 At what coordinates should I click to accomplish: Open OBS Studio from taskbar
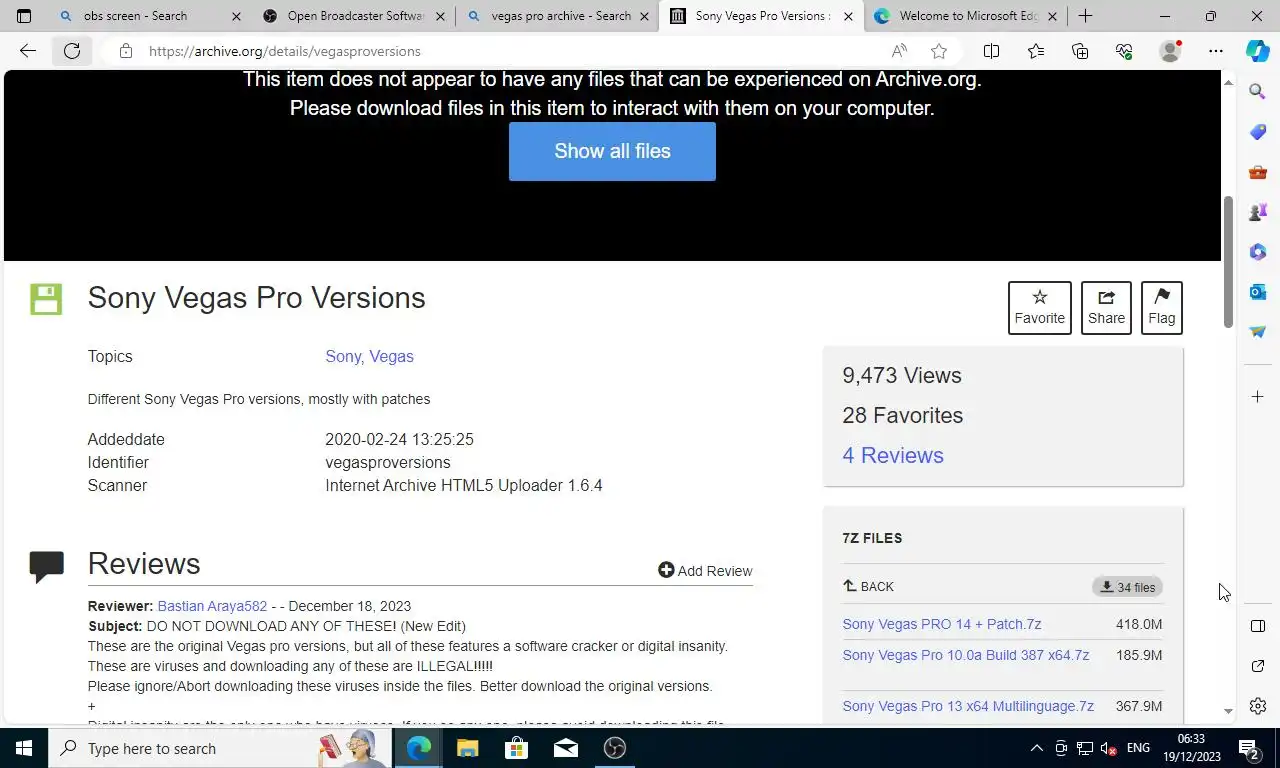[x=614, y=748]
